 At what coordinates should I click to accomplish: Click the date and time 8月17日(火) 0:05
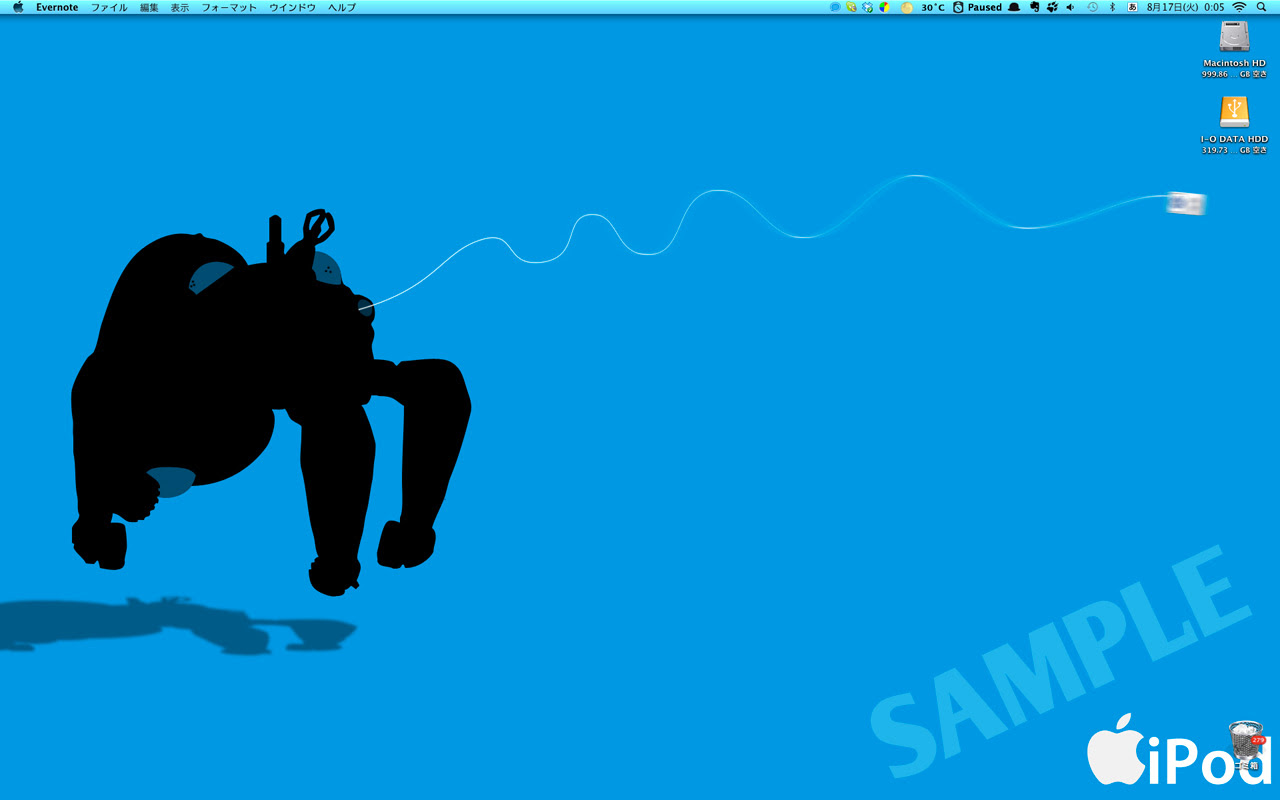pos(1185,7)
